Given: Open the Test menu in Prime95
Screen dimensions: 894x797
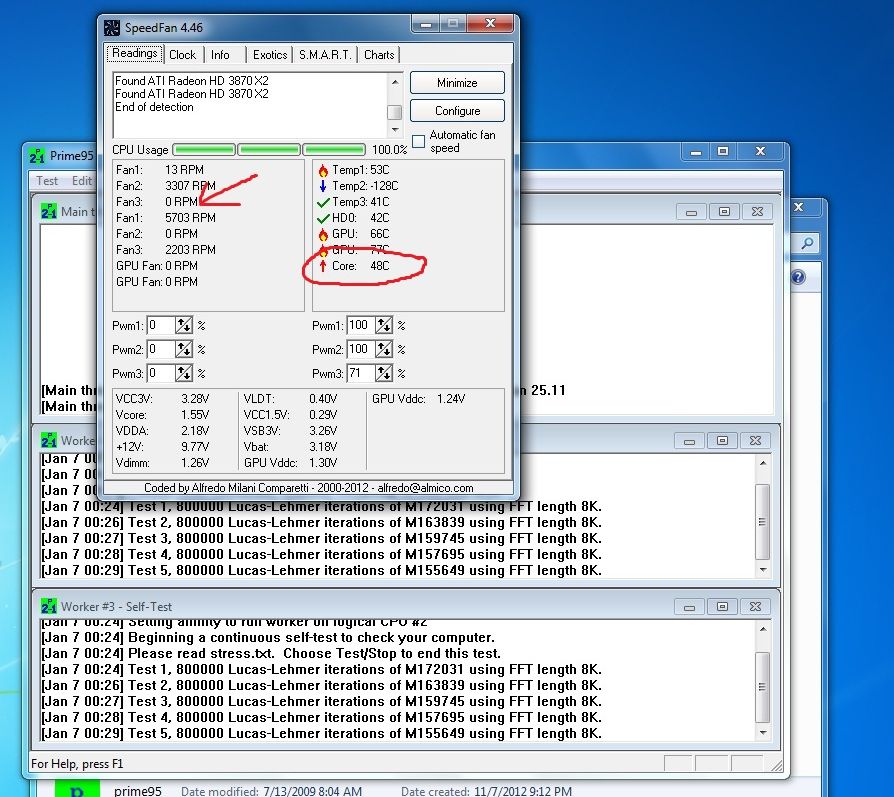Looking at the screenshot, I should point(47,181).
